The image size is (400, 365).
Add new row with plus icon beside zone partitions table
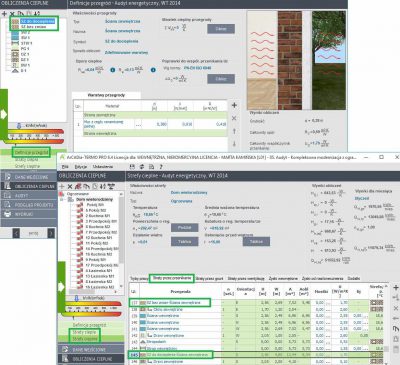click(x=396, y=288)
